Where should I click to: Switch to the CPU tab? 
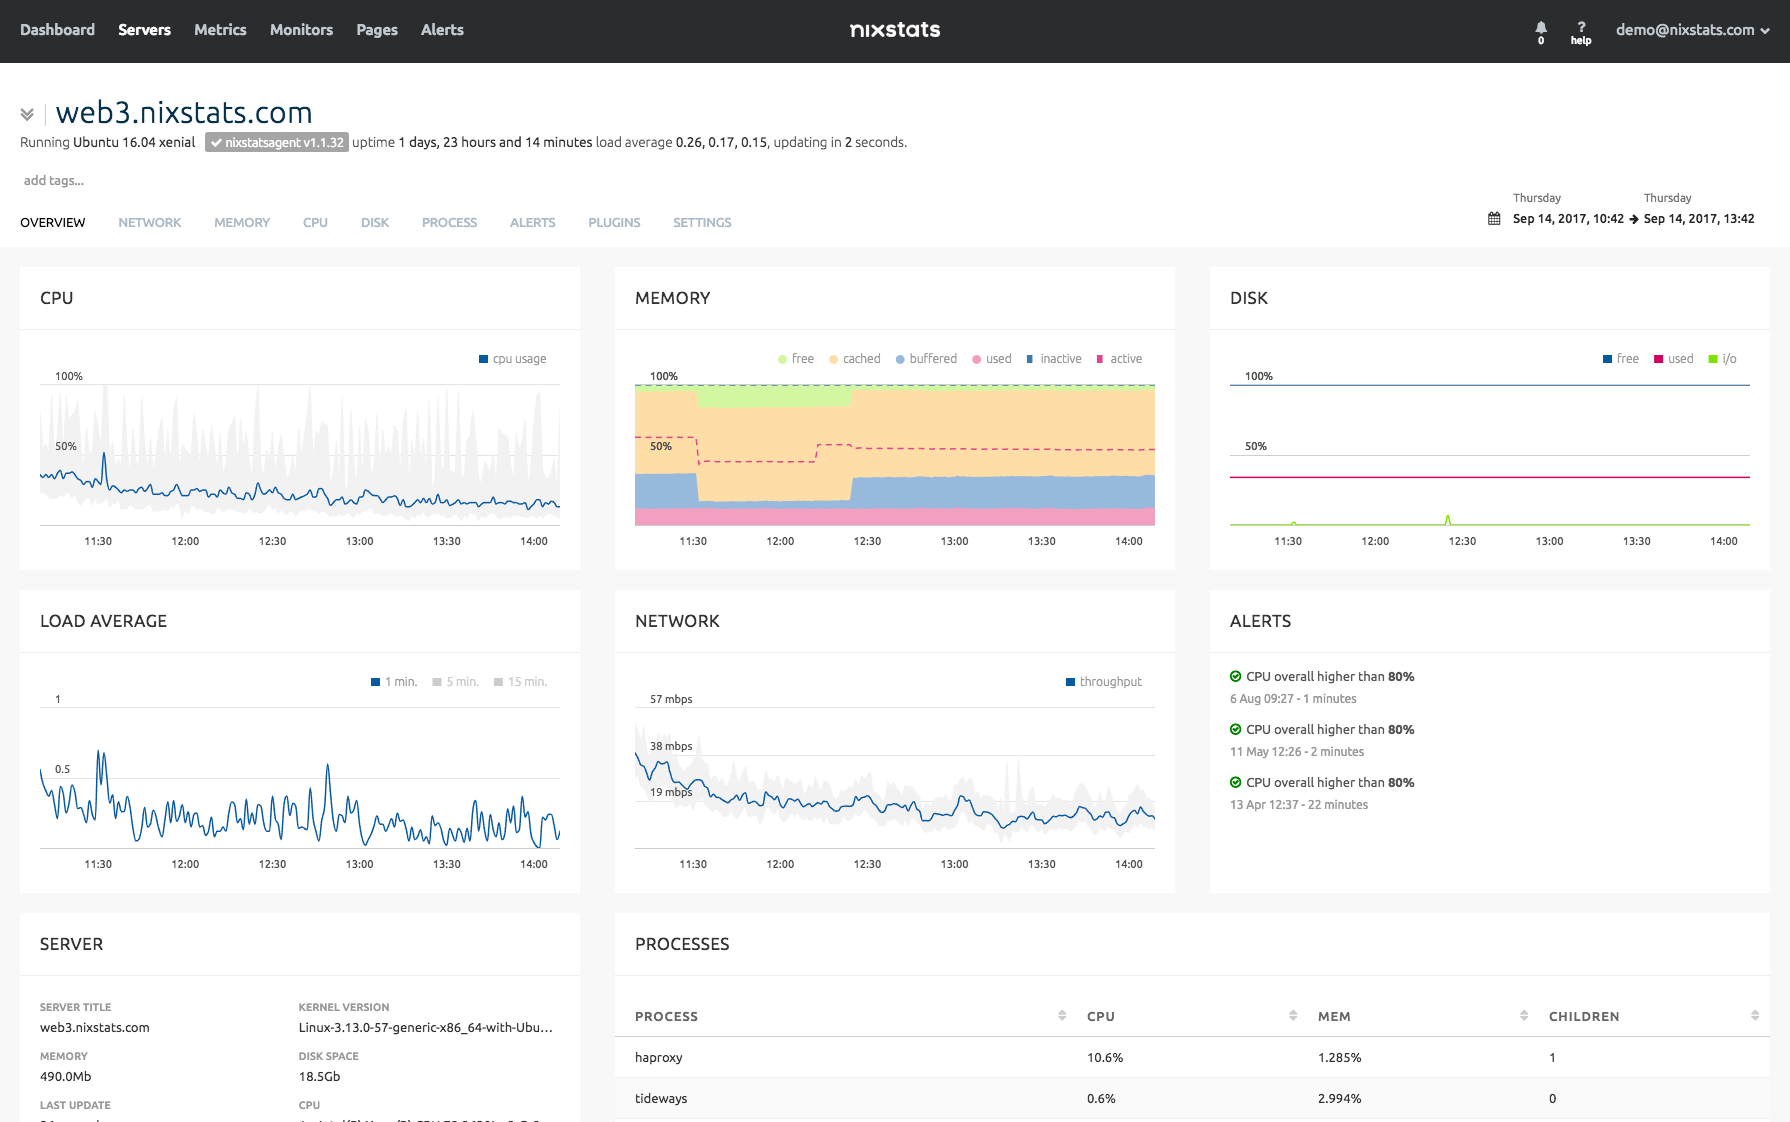(315, 223)
